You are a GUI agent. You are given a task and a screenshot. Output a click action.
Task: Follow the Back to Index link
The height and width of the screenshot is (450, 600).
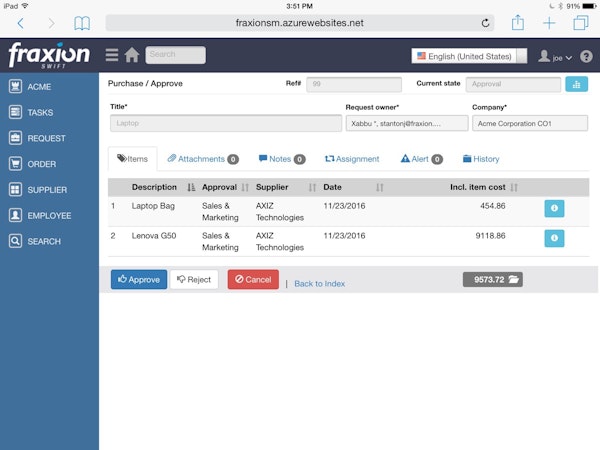click(319, 284)
